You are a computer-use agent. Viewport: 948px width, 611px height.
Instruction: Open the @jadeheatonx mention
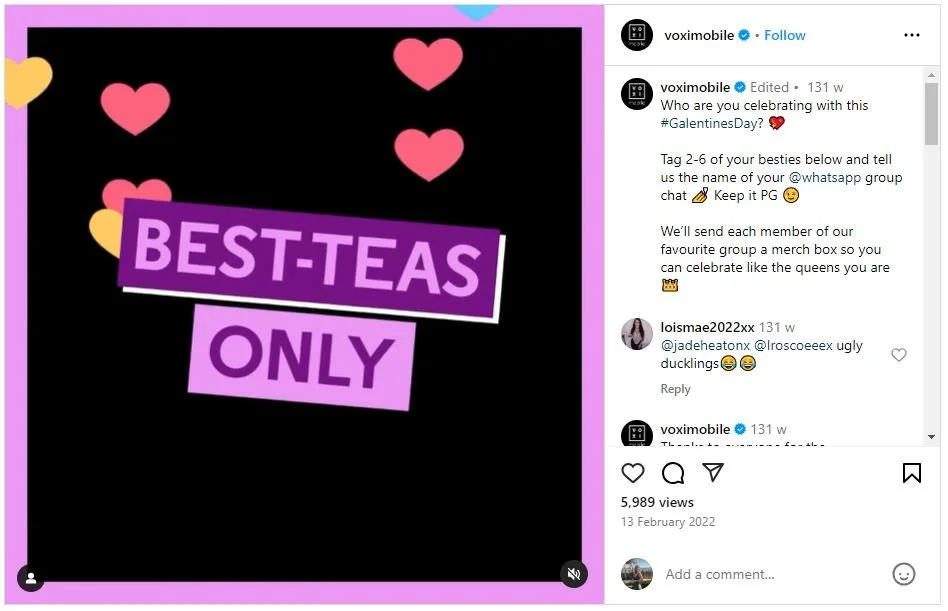point(705,346)
